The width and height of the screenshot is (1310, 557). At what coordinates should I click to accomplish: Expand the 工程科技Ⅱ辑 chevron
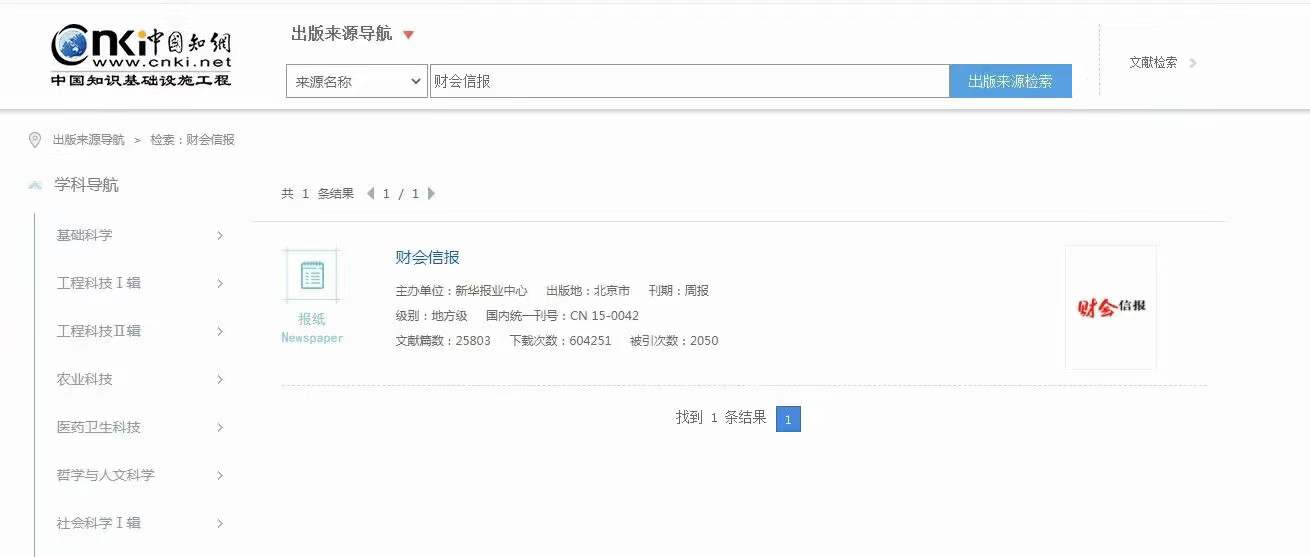pyautogui.click(x=220, y=331)
